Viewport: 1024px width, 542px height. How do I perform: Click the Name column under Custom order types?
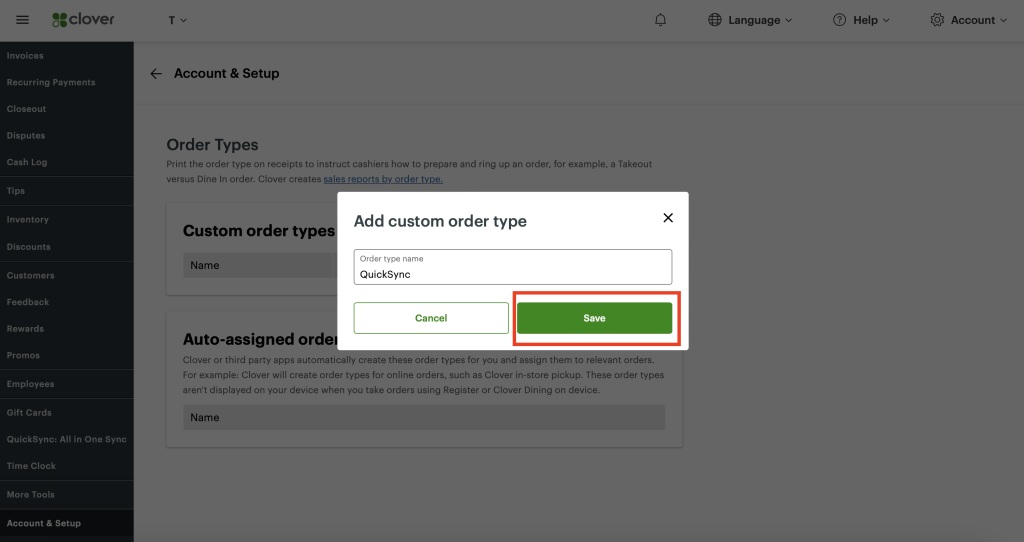tap(204, 265)
